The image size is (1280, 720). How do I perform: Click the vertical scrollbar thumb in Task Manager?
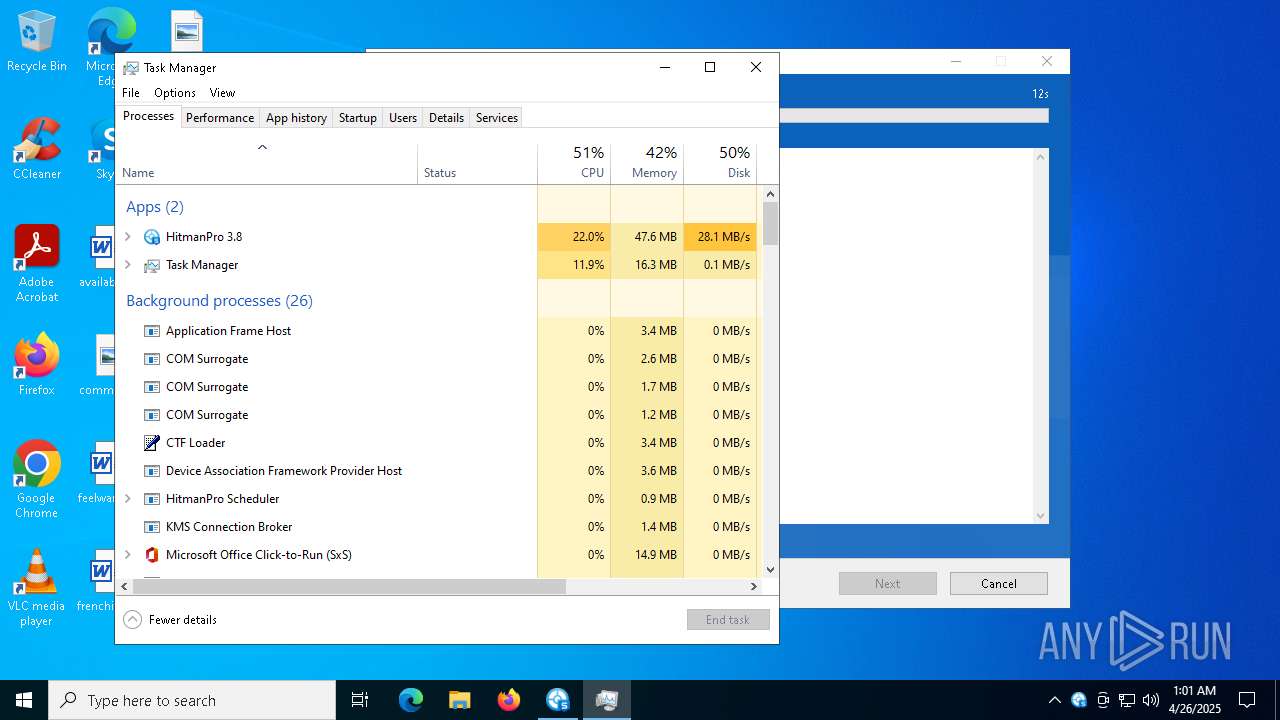coord(770,224)
